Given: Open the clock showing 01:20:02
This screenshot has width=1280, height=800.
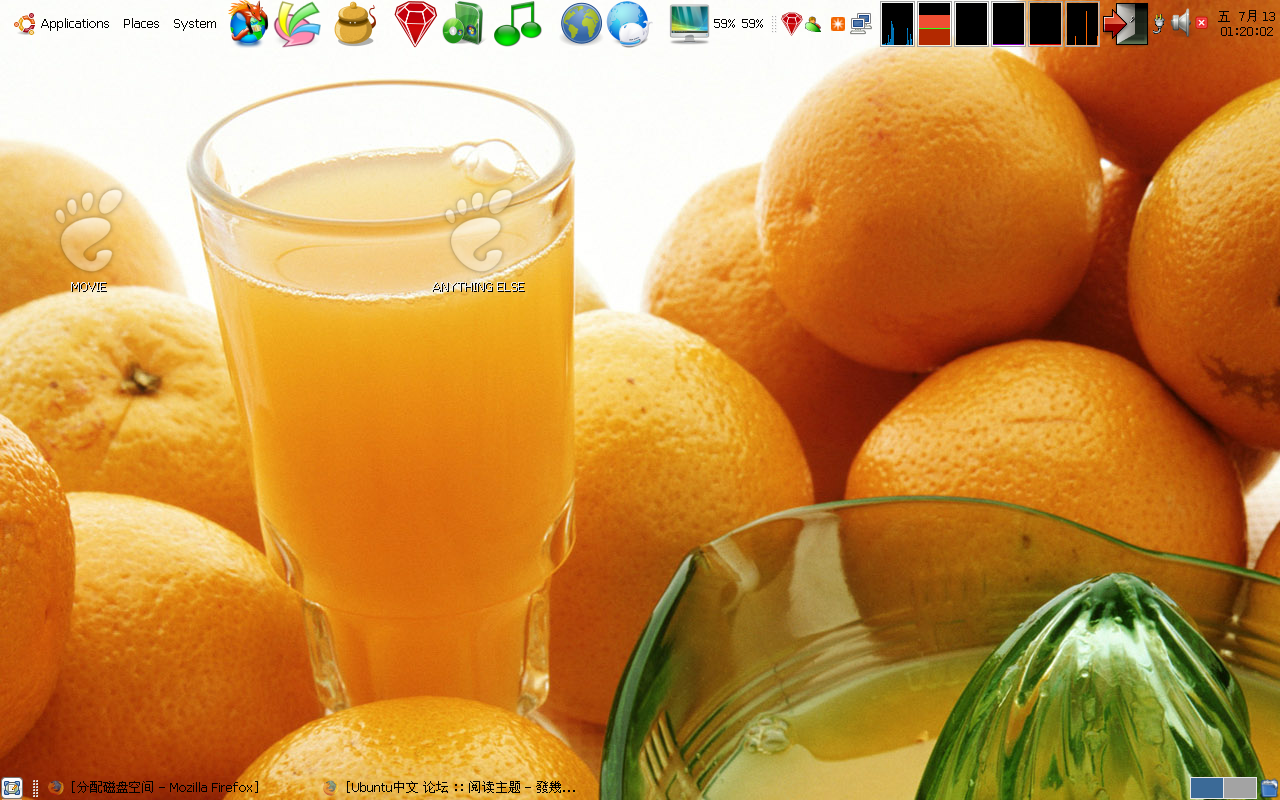Looking at the screenshot, I should point(1247,24).
